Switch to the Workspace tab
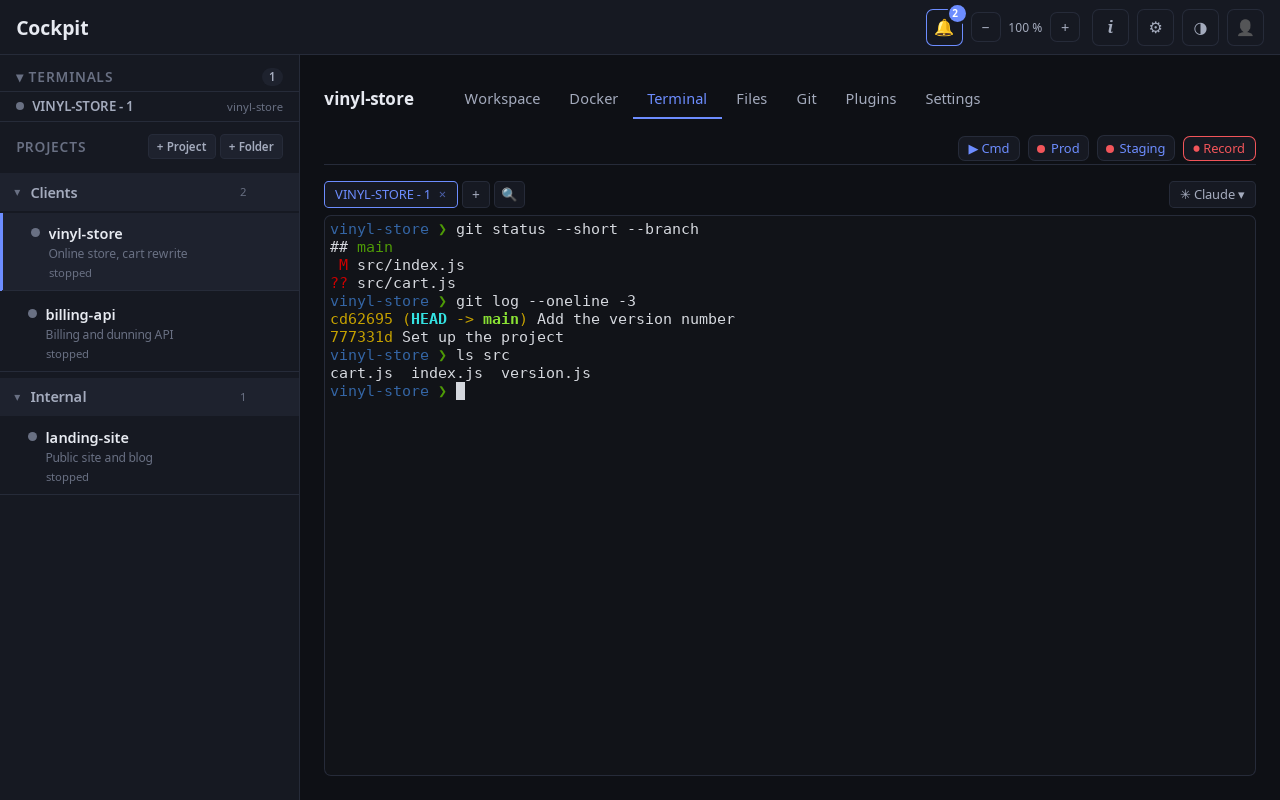 [502, 99]
